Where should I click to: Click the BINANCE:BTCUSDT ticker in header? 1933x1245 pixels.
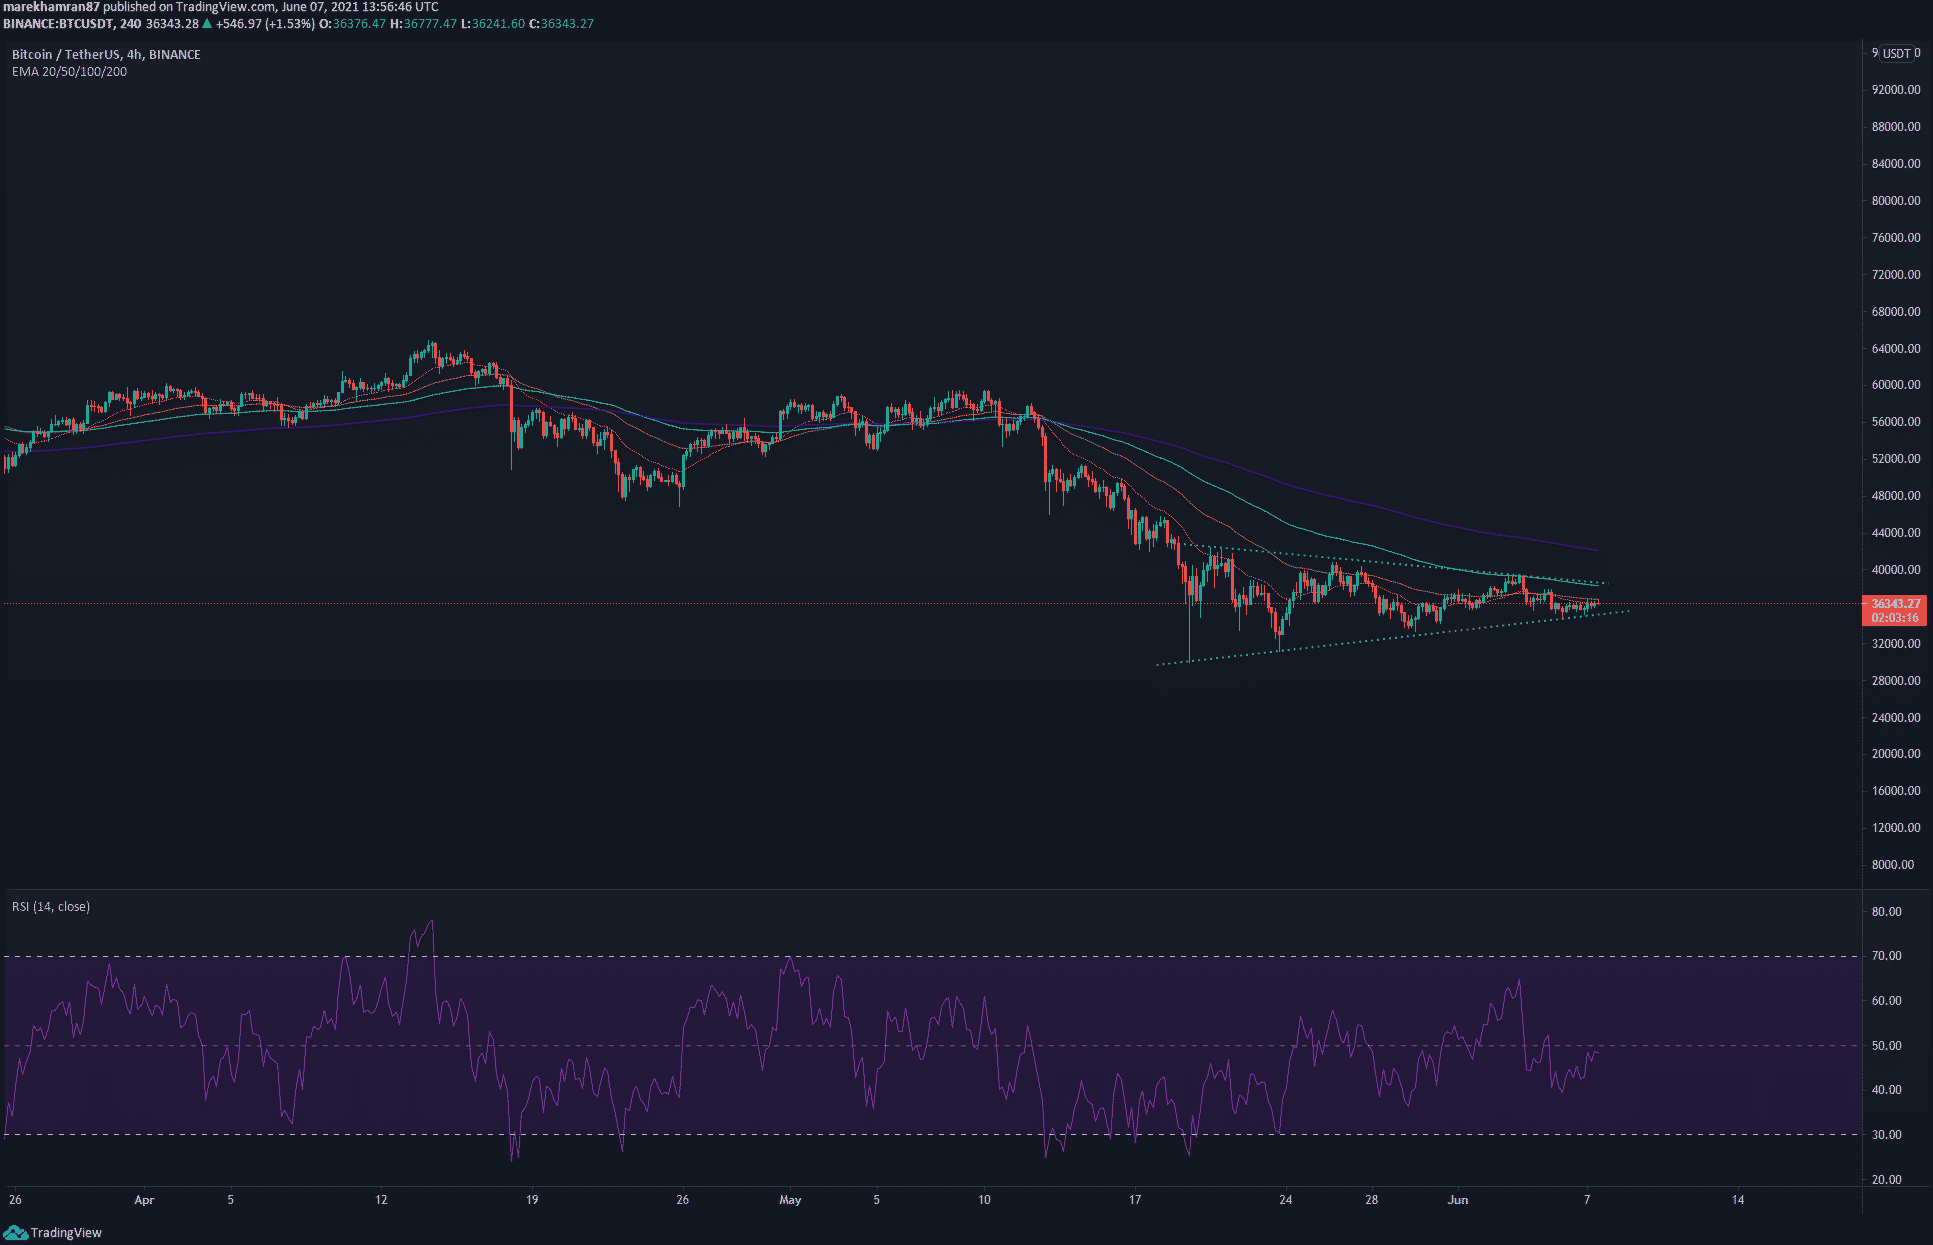click(57, 24)
